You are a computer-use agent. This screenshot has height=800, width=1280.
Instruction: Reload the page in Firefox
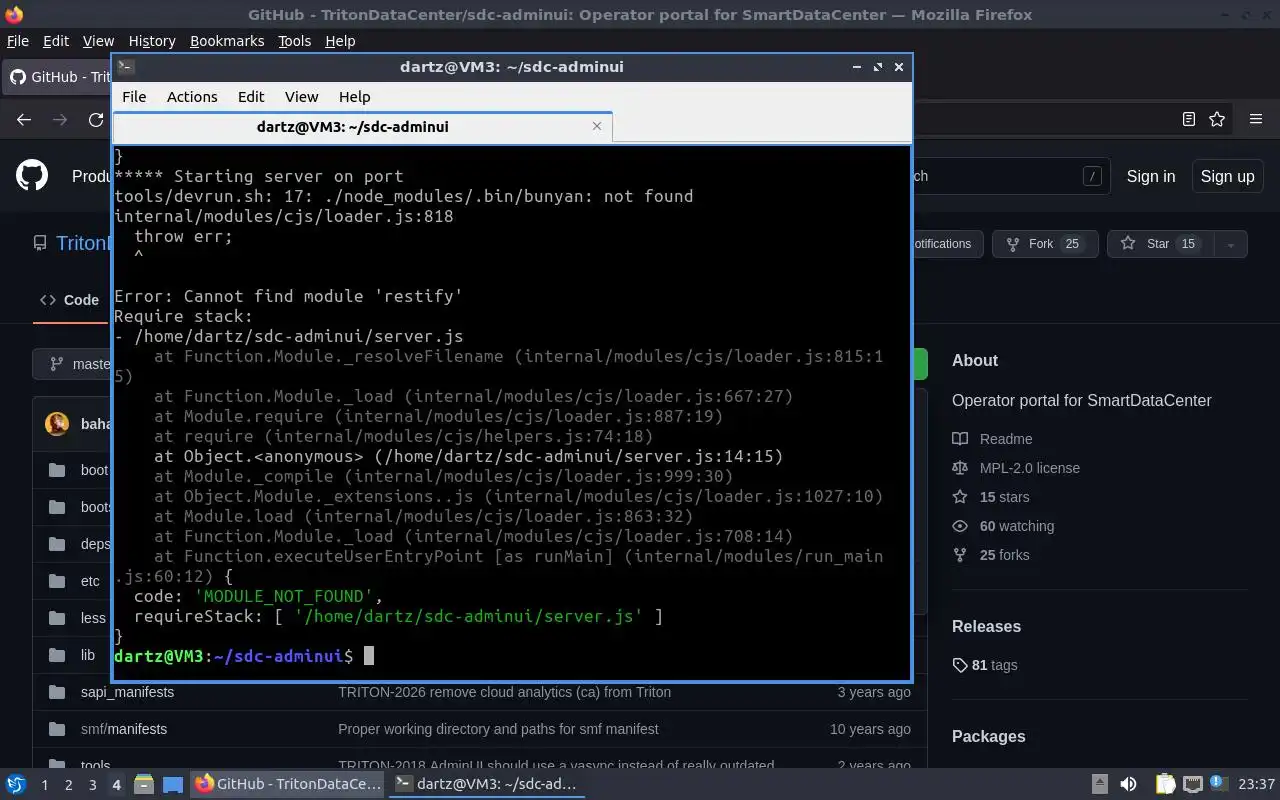point(96,119)
